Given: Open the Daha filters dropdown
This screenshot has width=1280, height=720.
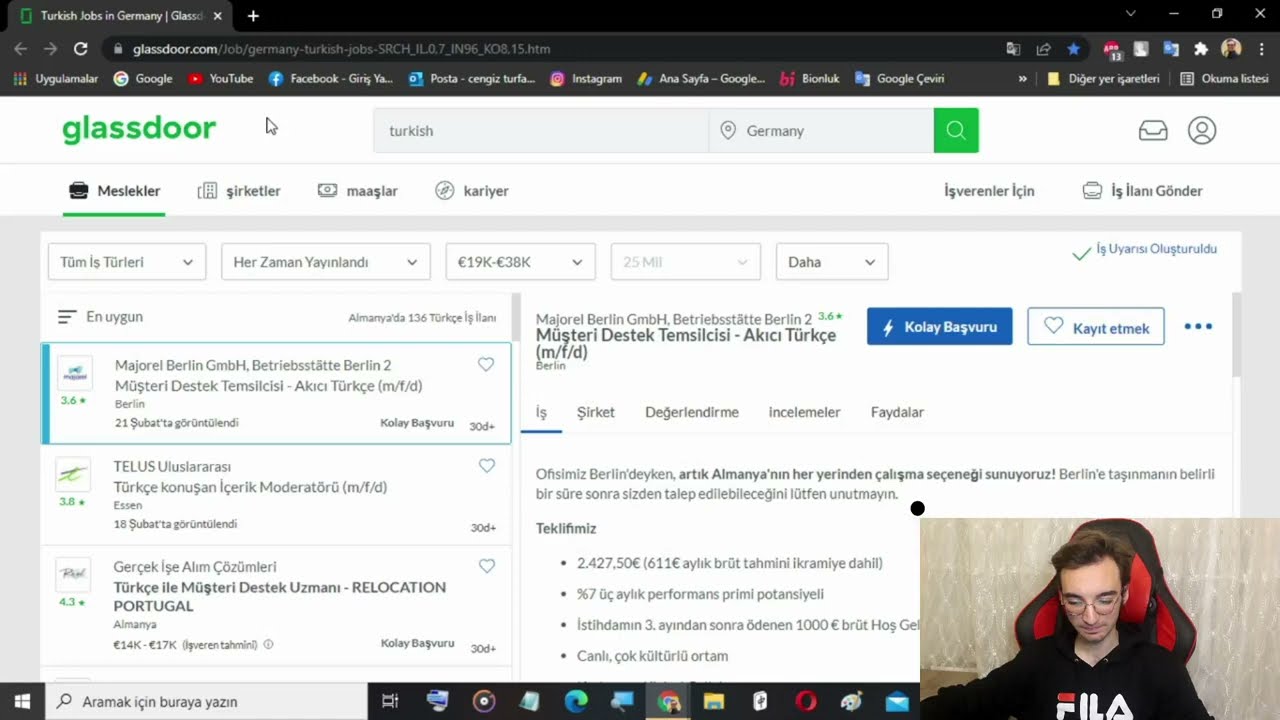Looking at the screenshot, I should (832, 262).
